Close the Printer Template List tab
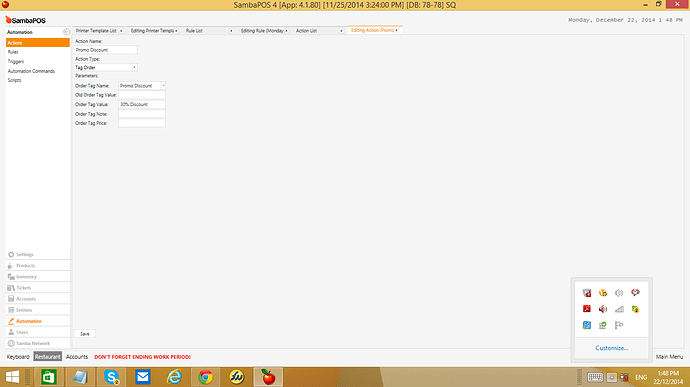The width and height of the screenshot is (690, 387). tap(121, 31)
